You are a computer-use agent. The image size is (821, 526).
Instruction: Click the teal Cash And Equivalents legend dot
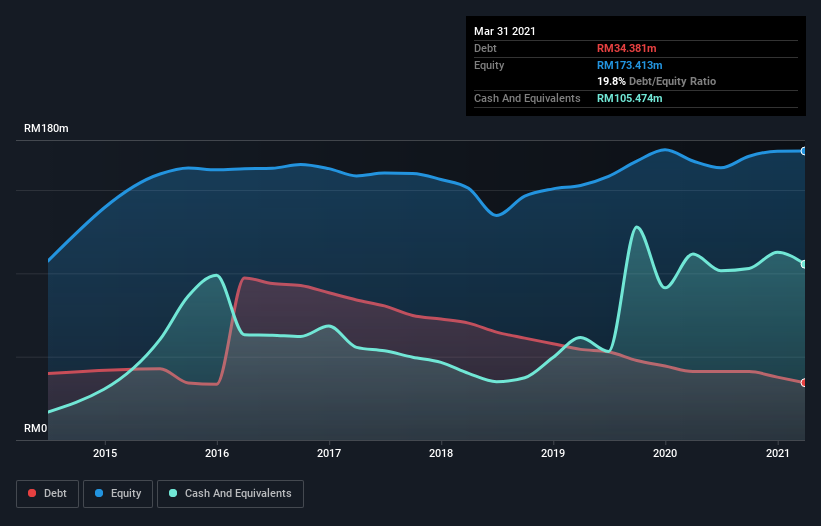(173, 493)
